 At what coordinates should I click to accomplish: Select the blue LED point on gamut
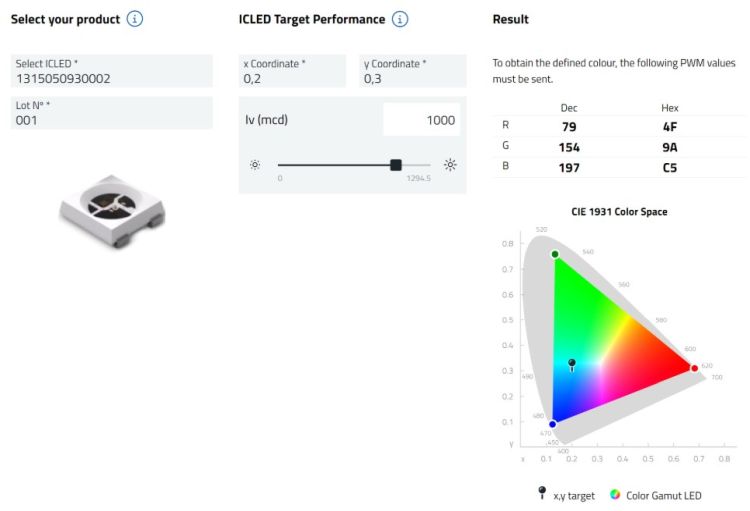click(552, 424)
